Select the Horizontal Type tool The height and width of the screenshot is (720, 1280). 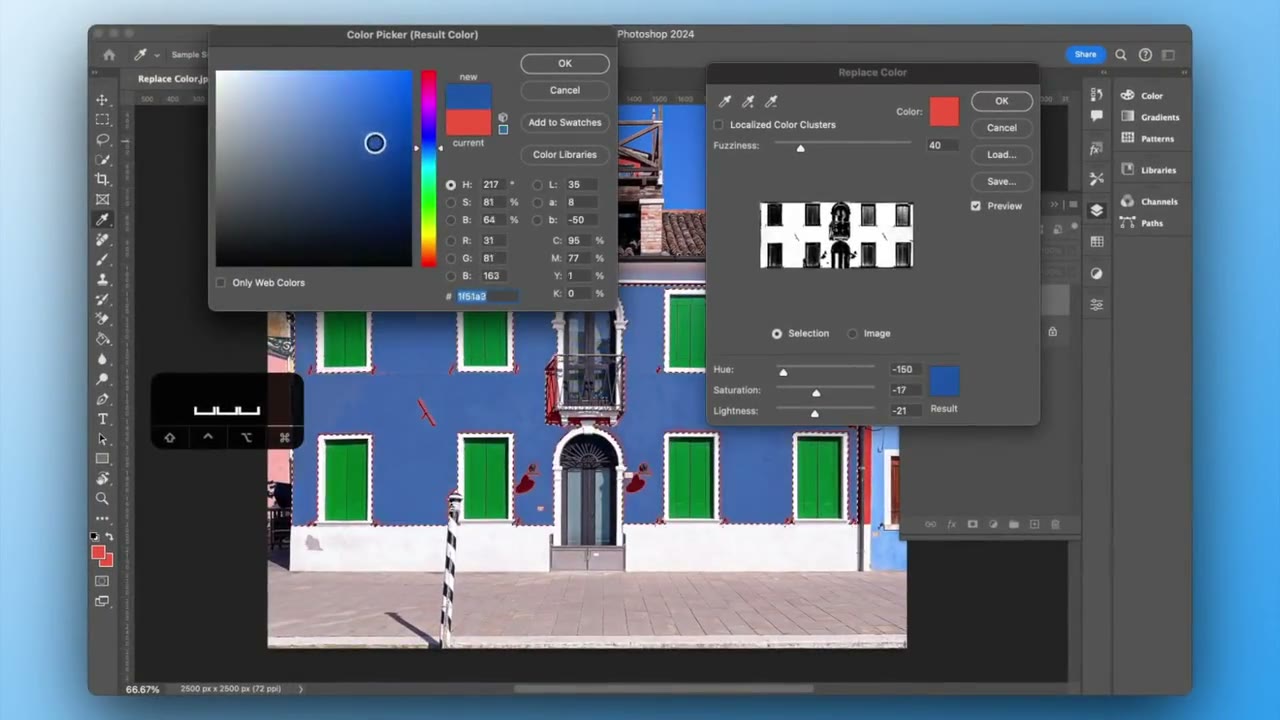pyautogui.click(x=102, y=419)
